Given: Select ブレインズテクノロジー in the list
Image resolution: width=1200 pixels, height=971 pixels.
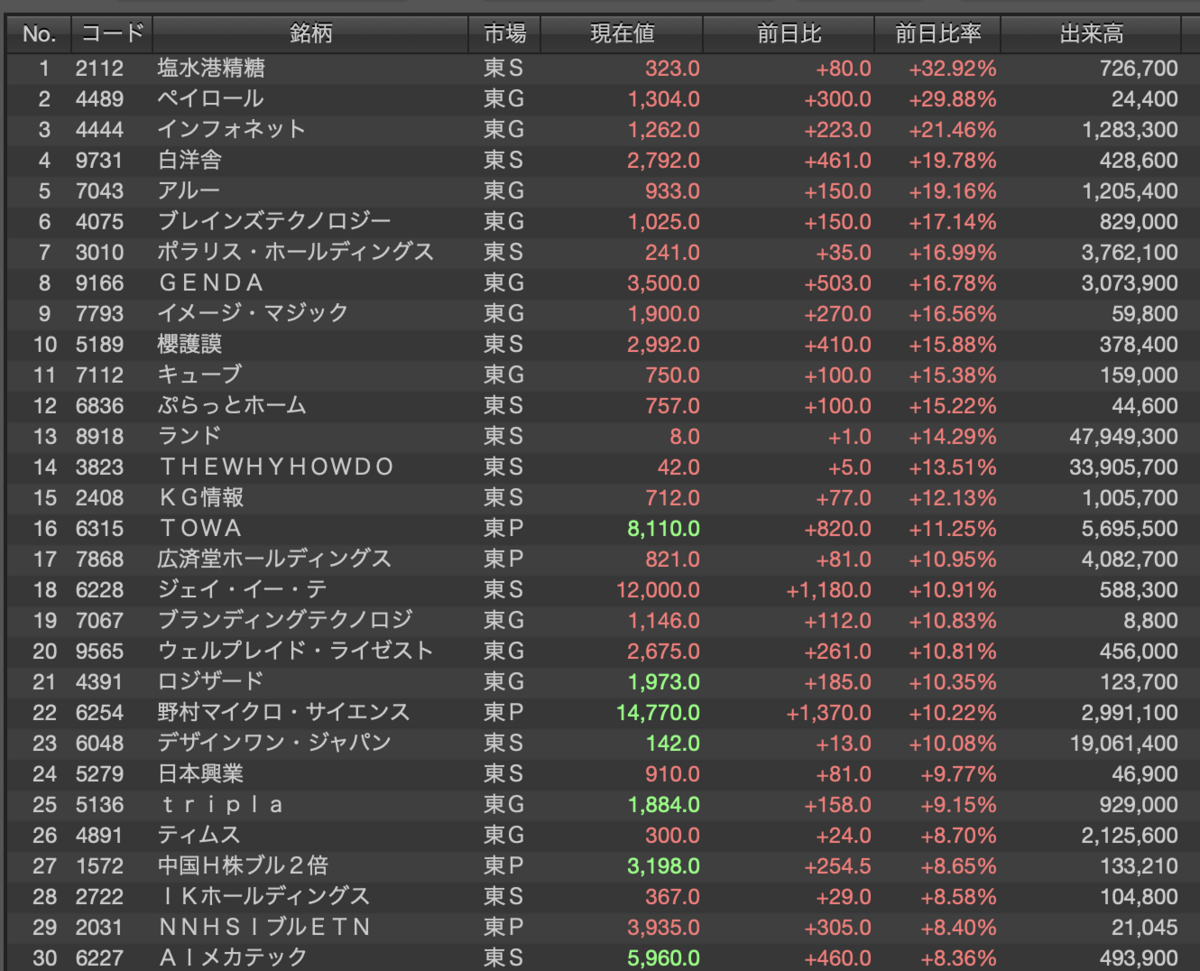Looking at the screenshot, I should click(x=275, y=221).
